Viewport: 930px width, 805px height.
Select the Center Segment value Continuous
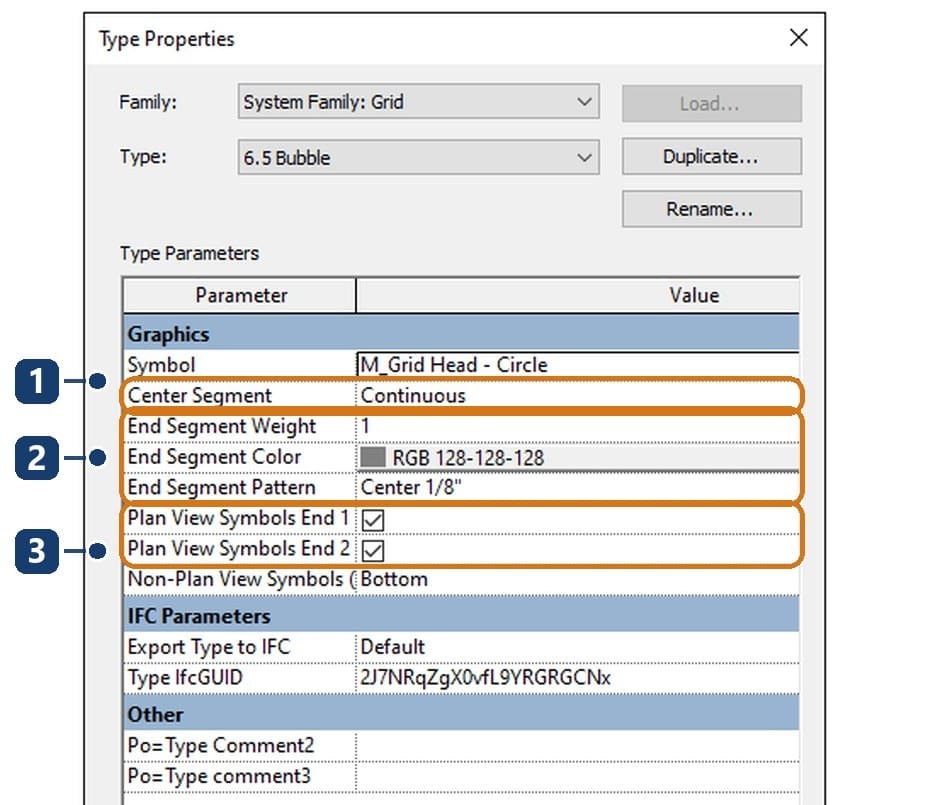pos(578,396)
